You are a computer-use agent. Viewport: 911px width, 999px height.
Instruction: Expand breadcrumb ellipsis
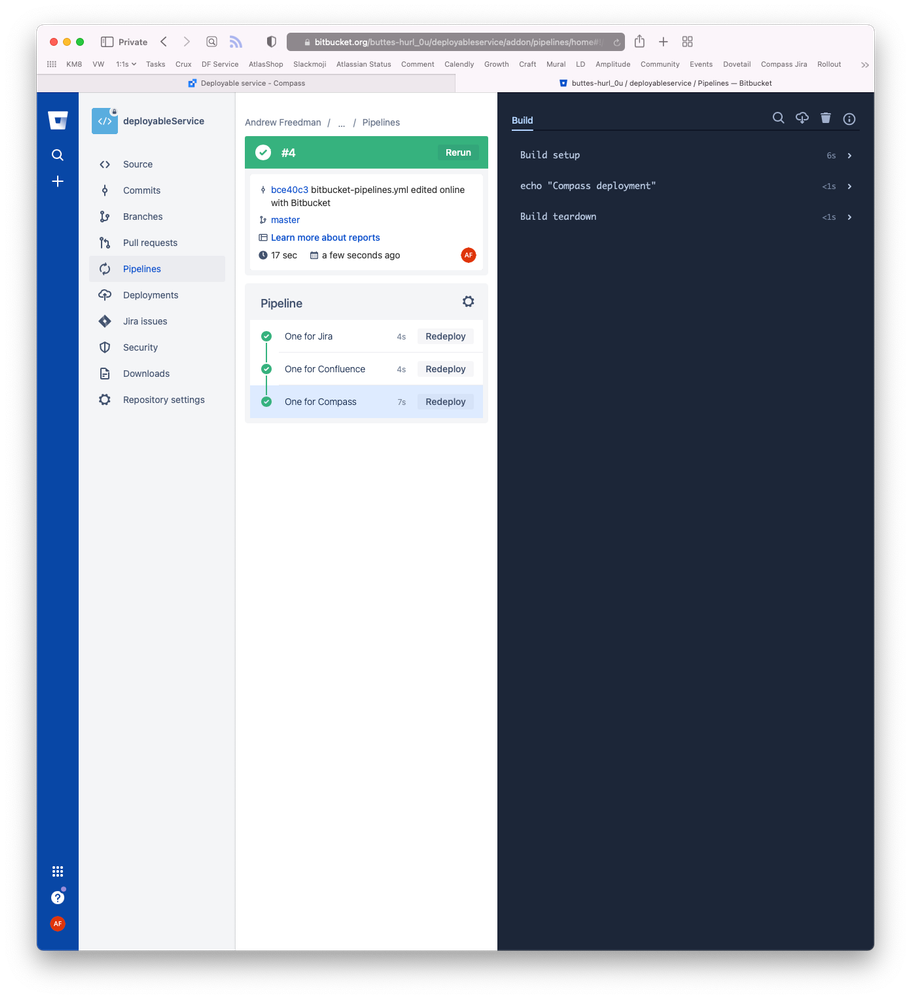pyautogui.click(x=341, y=123)
